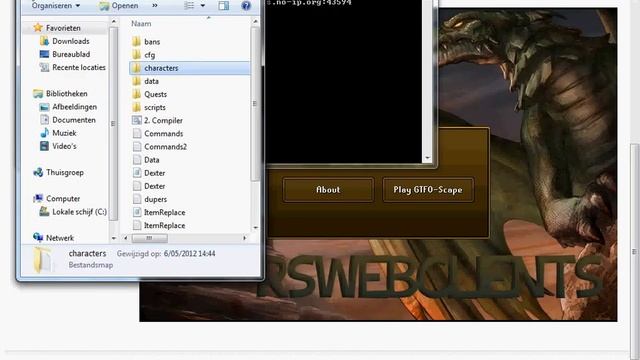
Task: Select the characters folder icon
Action: (x=137, y=68)
